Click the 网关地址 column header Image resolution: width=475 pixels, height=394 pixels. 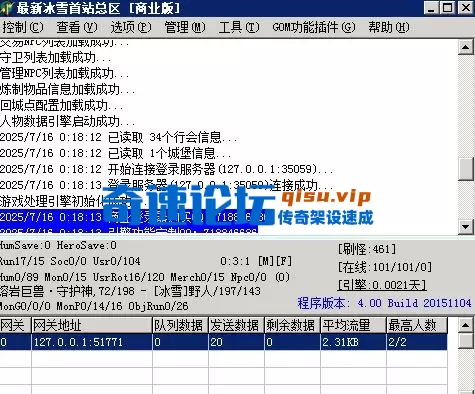pyautogui.click(x=92, y=325)
